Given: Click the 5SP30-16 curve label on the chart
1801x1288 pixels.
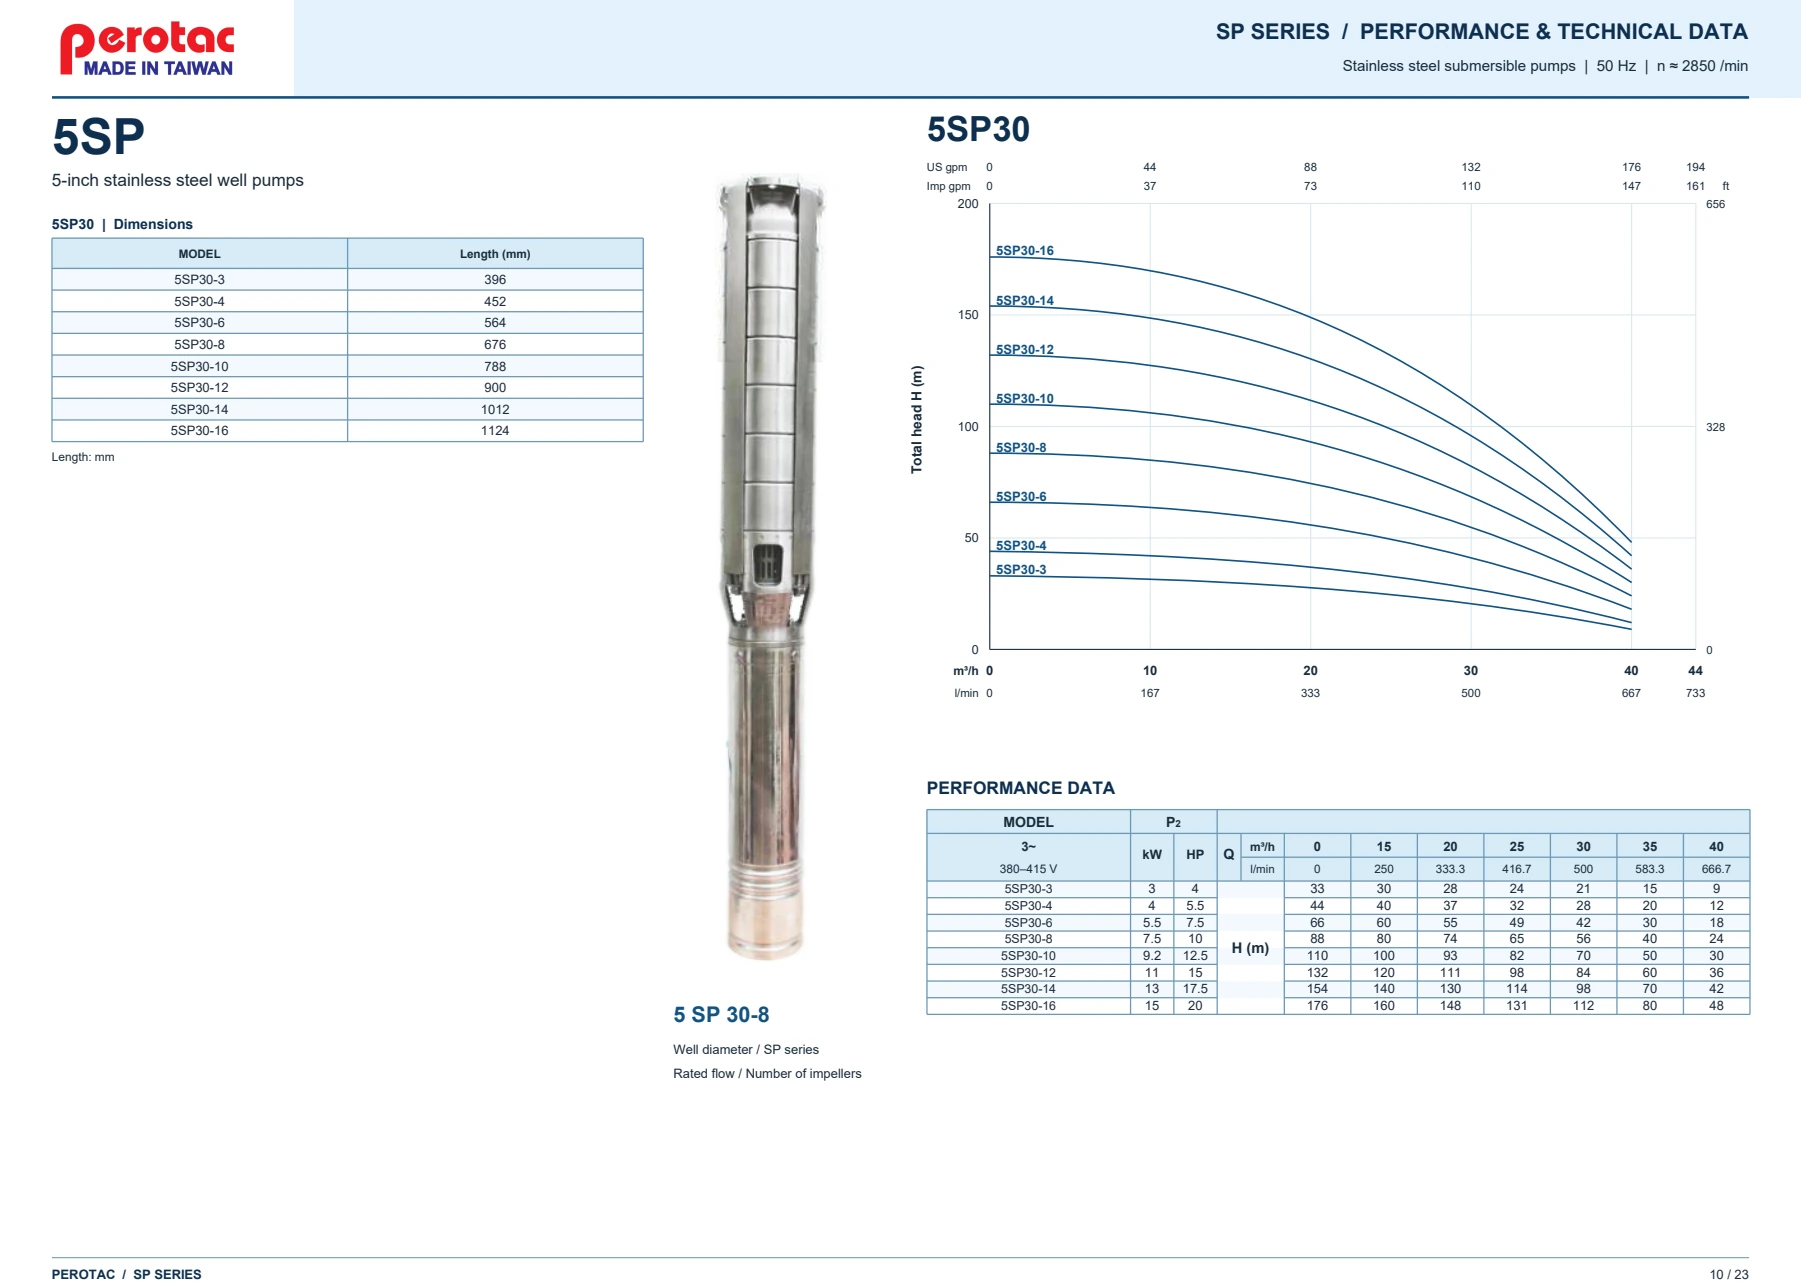Looking at the screenshot, I should coord(1025,251).
